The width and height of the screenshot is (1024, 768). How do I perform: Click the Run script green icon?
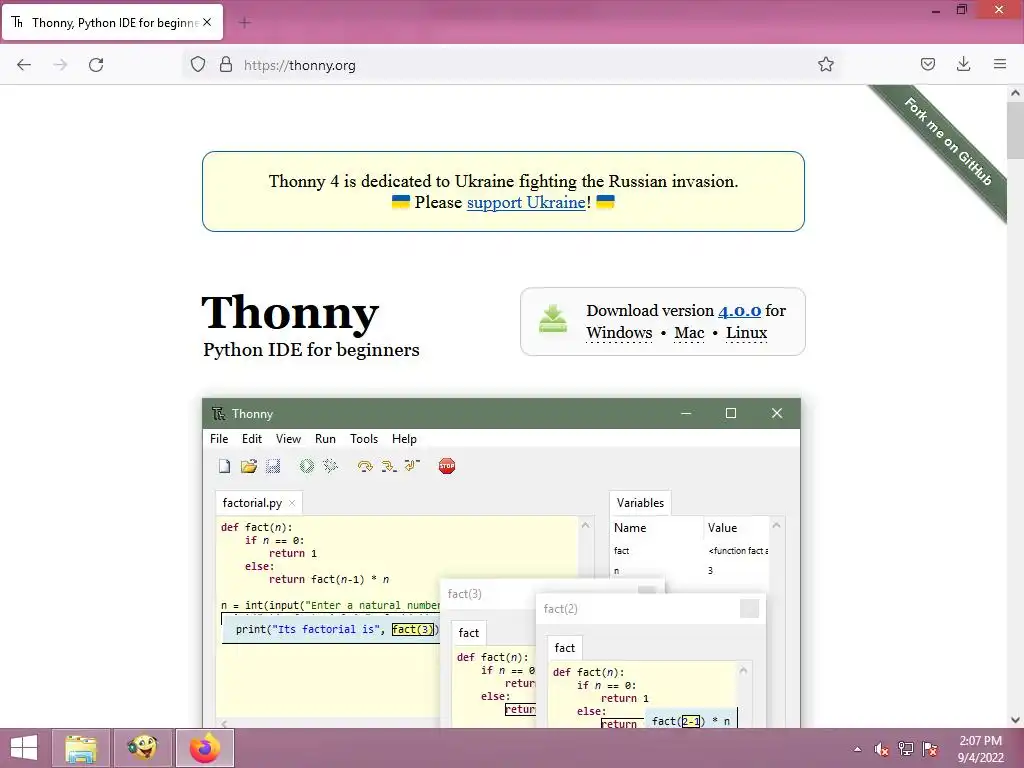pos(306,466)
